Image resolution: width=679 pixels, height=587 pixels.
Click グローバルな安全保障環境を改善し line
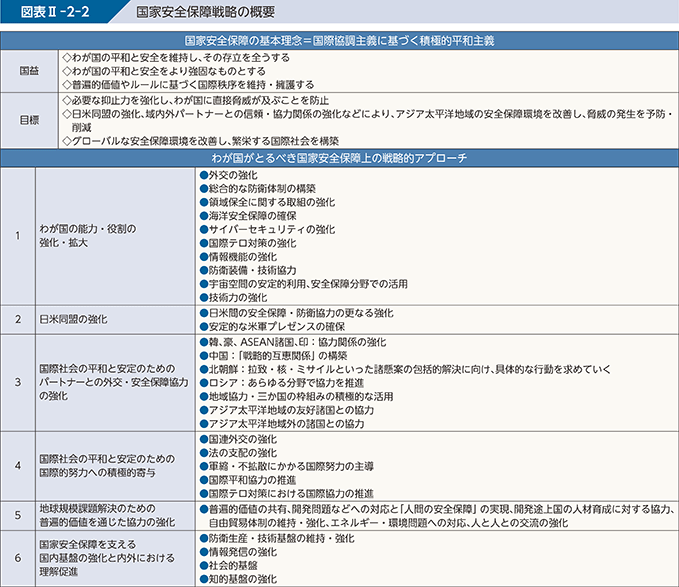pyautogui.click(x=200, y=141)
